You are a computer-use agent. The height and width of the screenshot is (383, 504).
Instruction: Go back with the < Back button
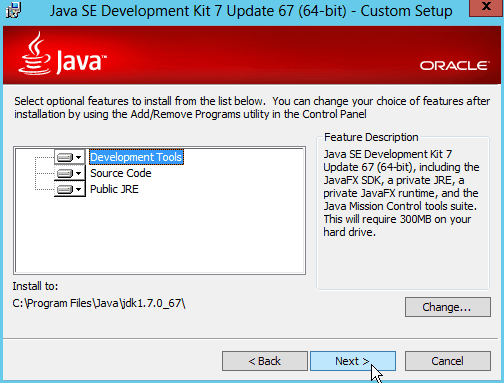265,361
